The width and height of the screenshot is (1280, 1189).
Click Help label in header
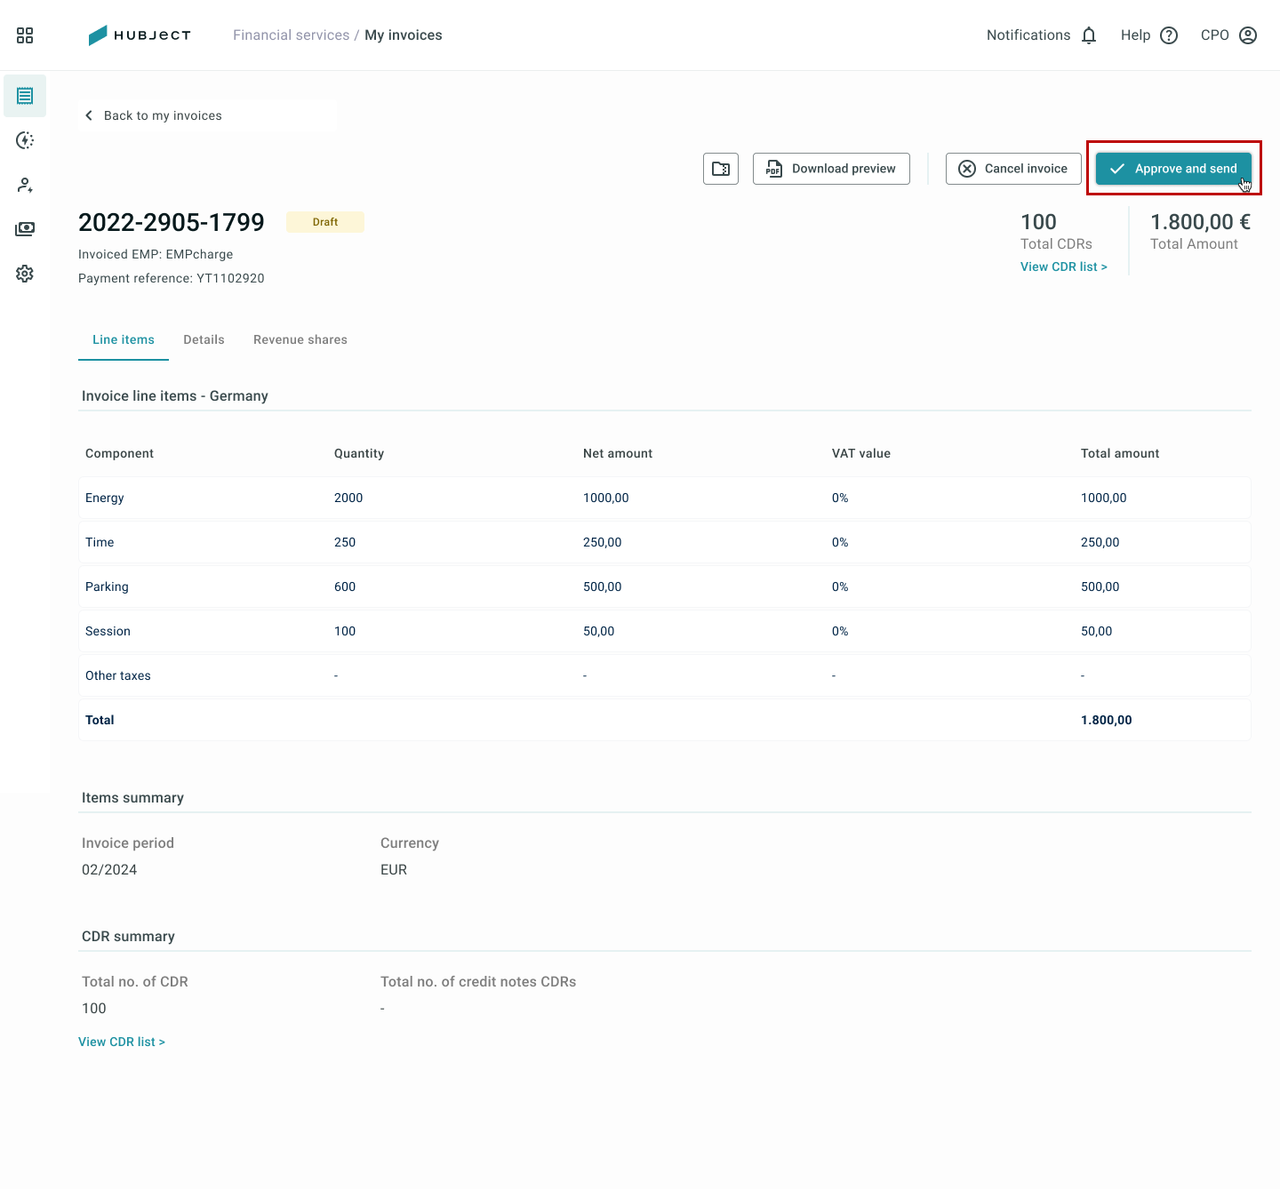click(x=1135, y=35)
